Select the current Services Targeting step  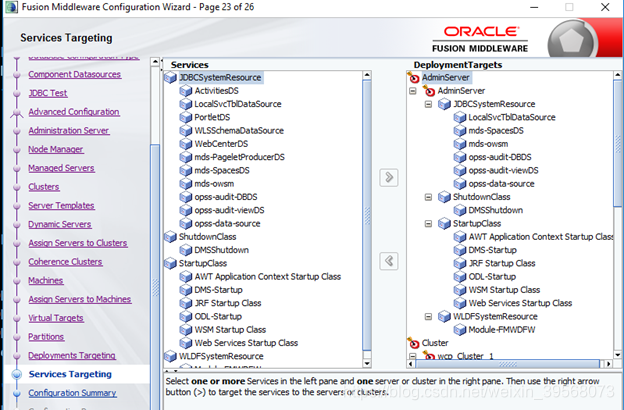[70, 374]
